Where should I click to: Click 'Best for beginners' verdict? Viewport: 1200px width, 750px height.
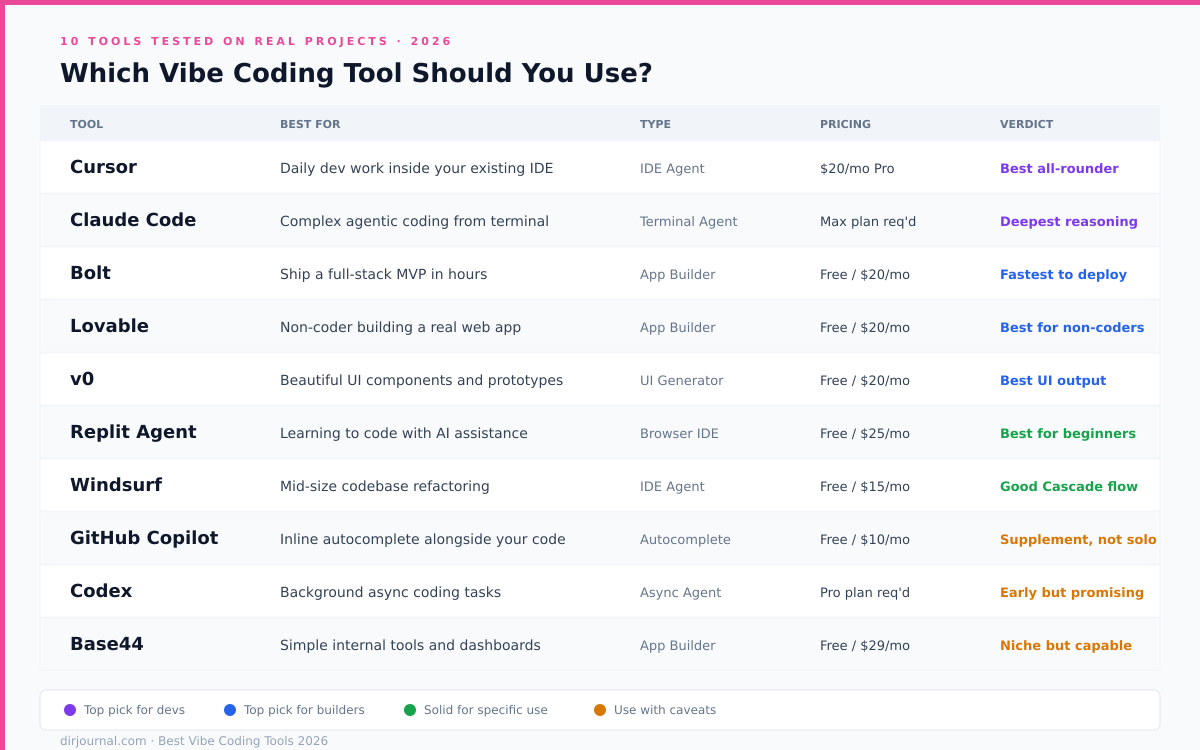(1068, 433)
